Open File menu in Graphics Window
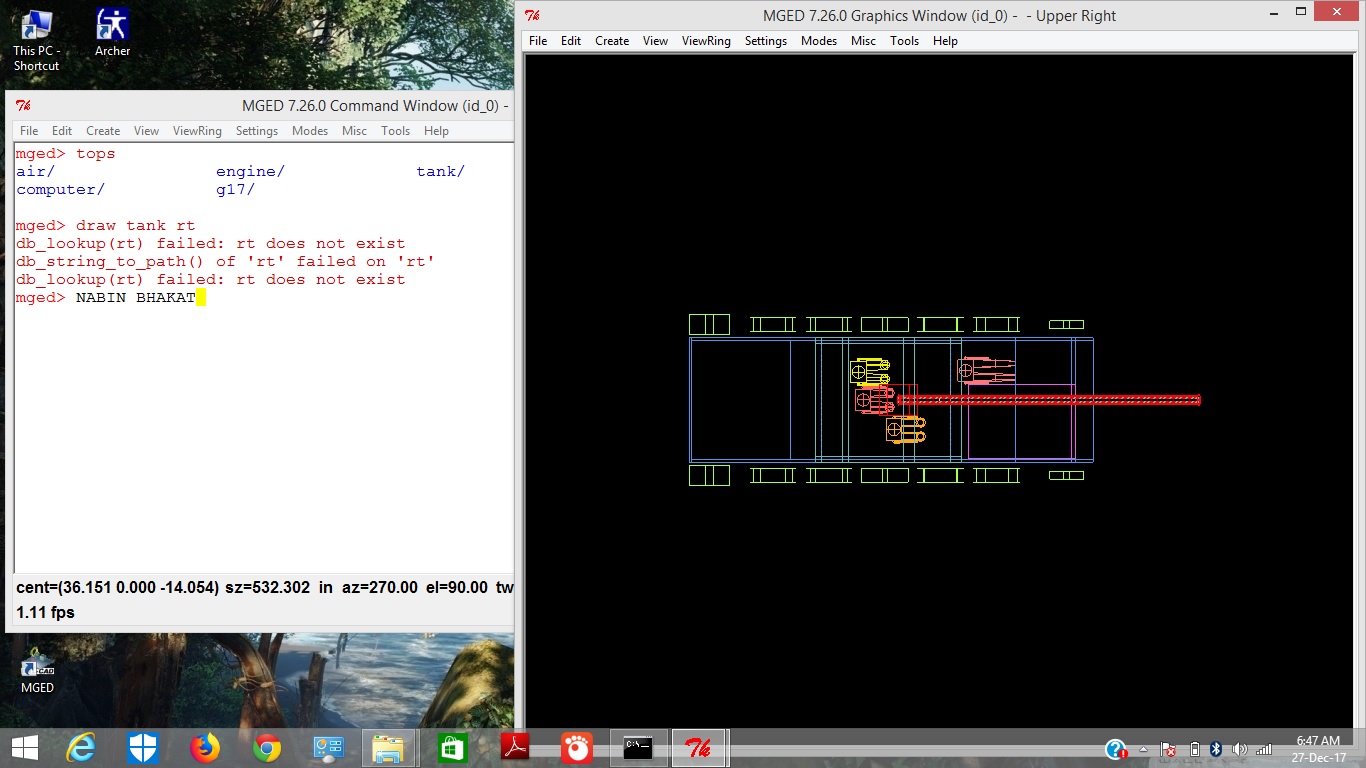 538,41
